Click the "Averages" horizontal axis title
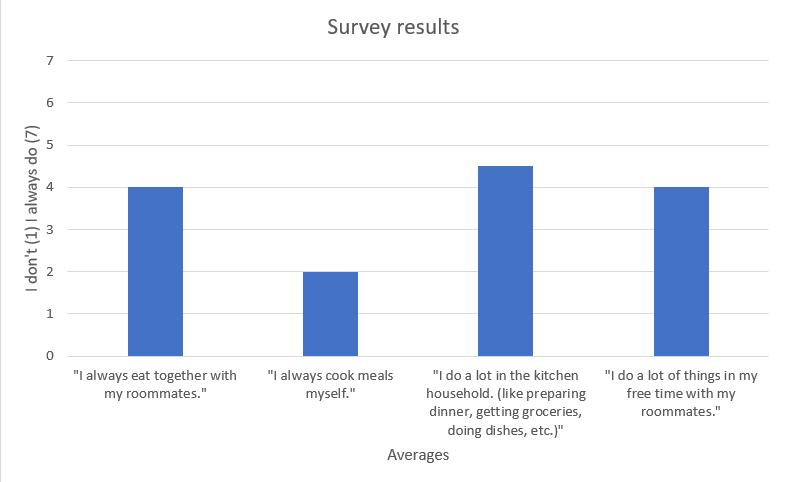 (418, 455)
